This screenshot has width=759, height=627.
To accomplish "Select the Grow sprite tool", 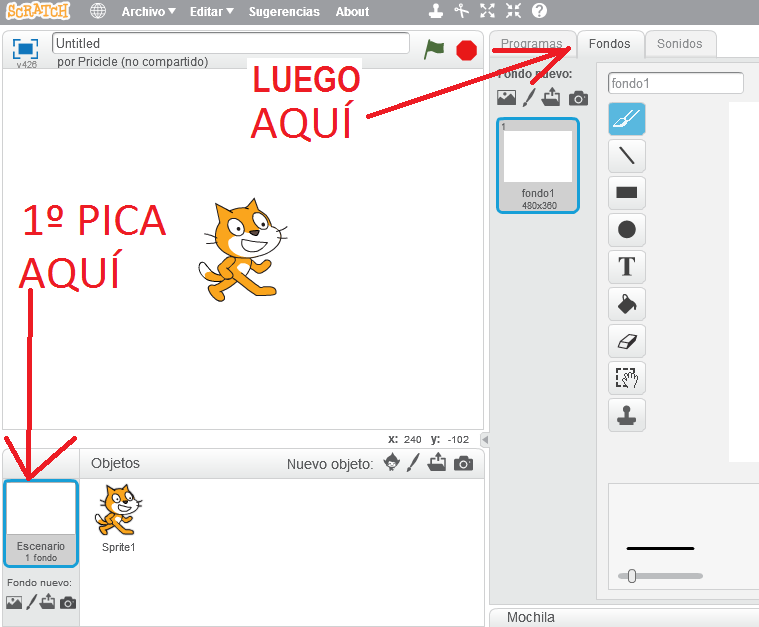I will click(x=487, y=11).
